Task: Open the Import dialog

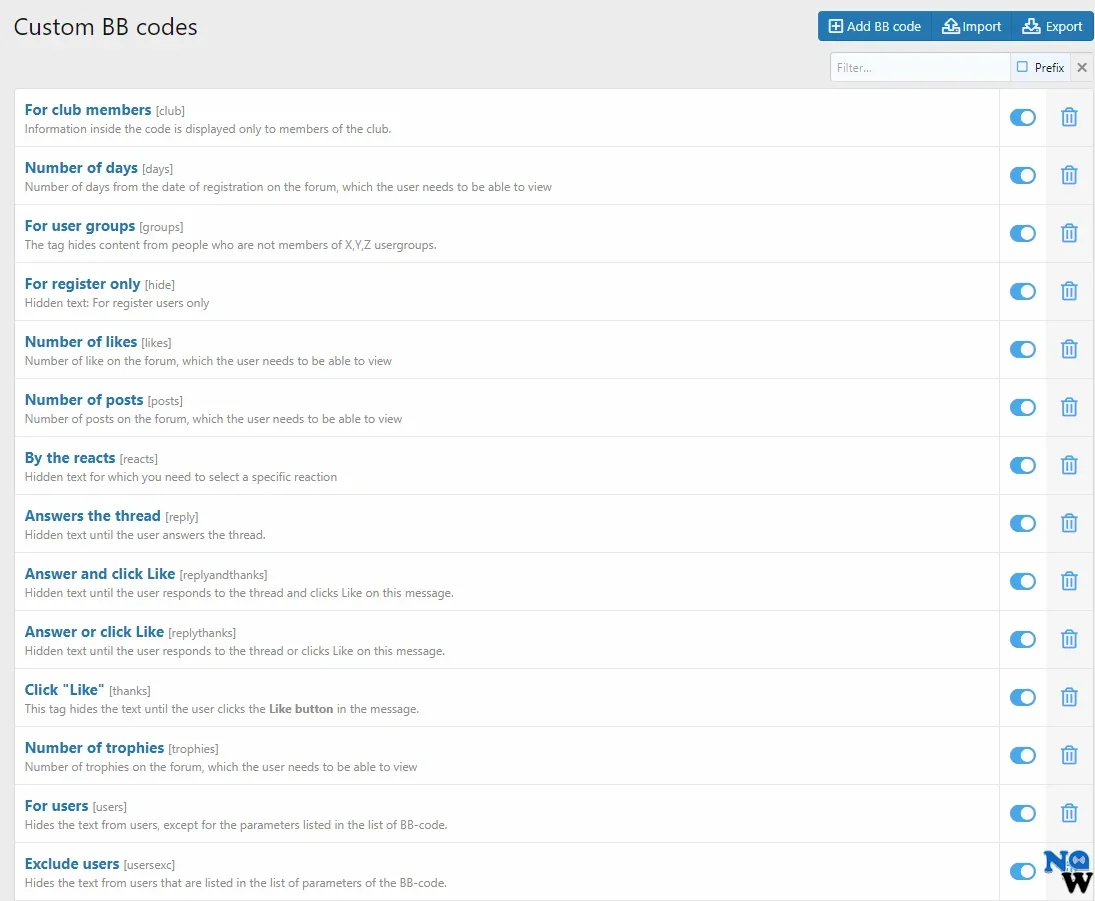Action: (x=971, y=26)
